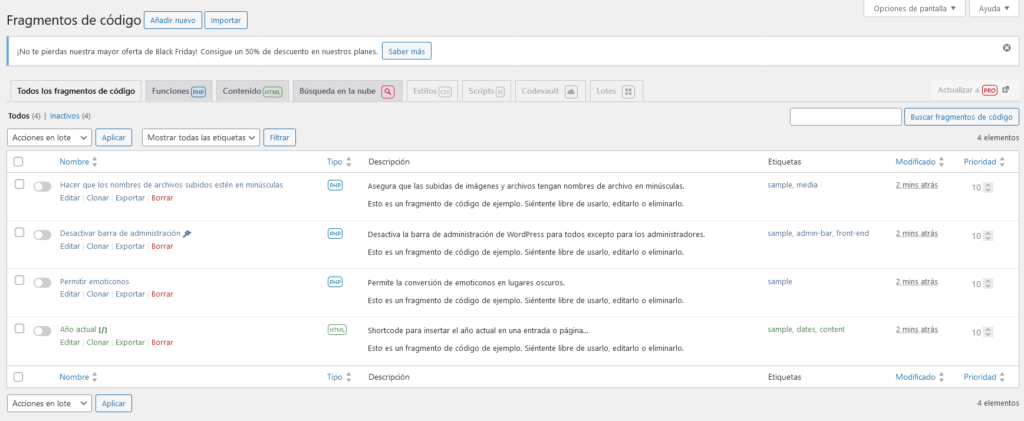Click the top Aplicar button
The image size is (1024, 421).
(x=114, y=138)
